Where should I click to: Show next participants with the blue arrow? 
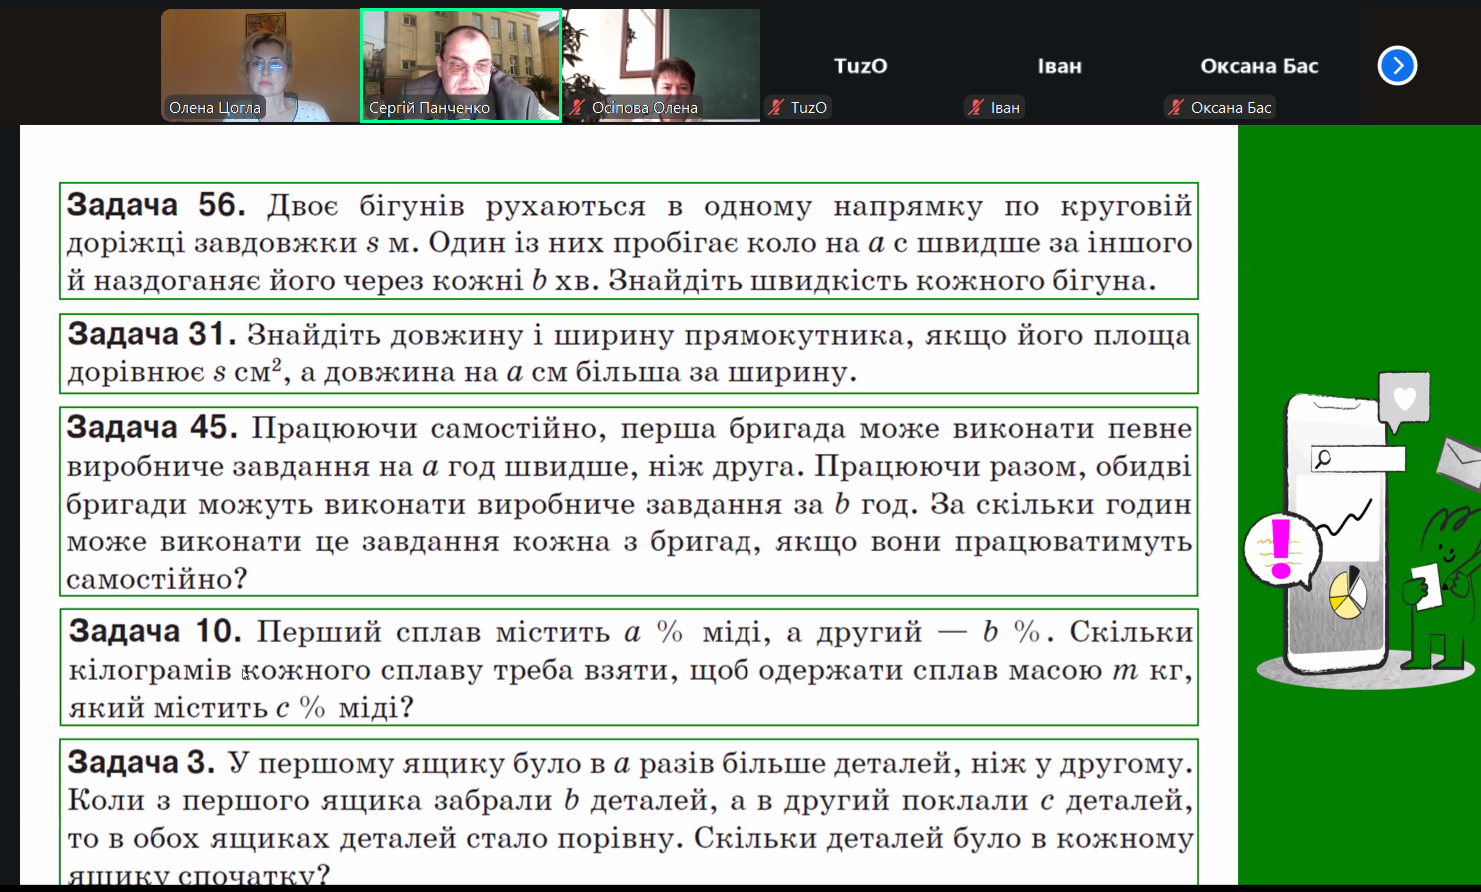click(1397, 66)
